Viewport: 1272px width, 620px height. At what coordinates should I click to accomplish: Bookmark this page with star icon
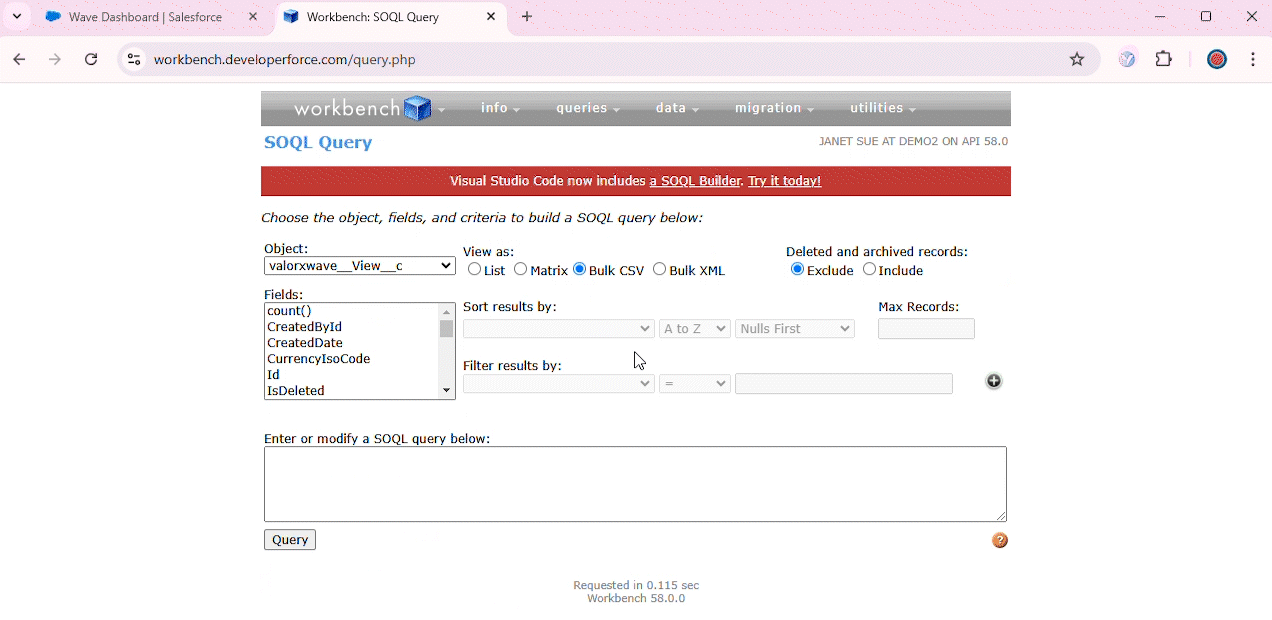point(1077,59)
